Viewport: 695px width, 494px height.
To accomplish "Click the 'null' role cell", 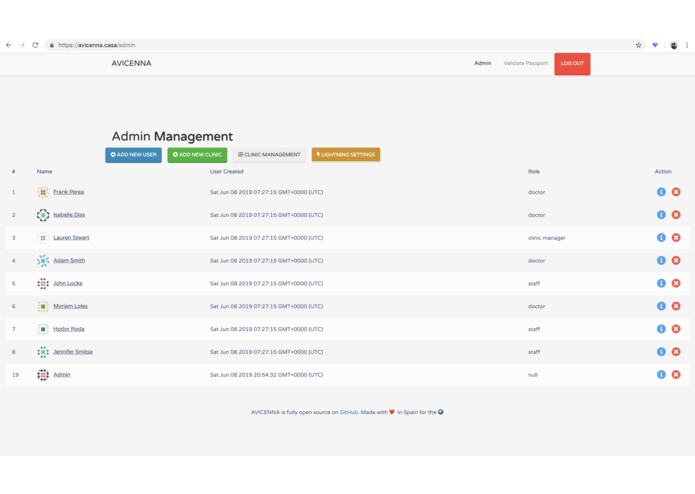I will tap(532, 375).
